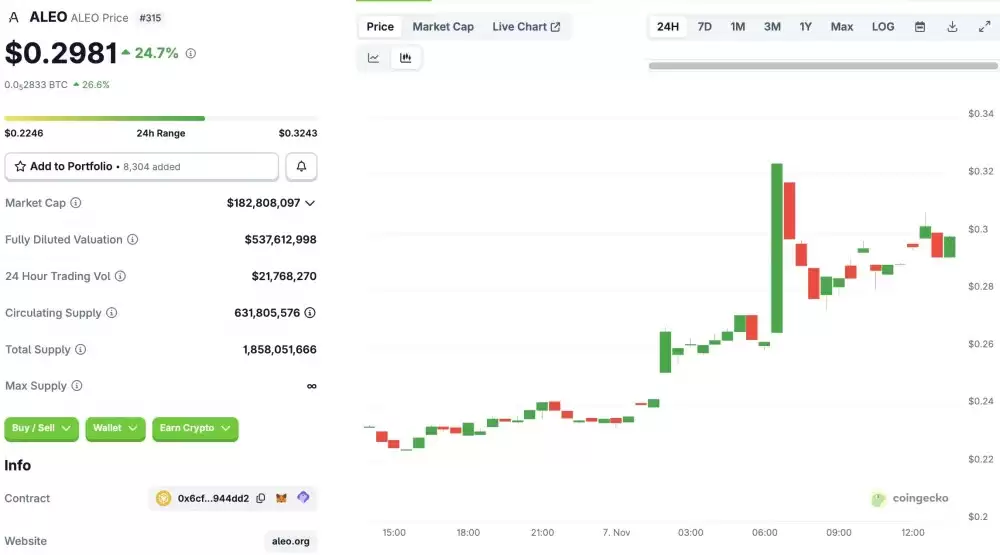Viewport: 1000px width, 555px height.
Task: Download the chart data
Action: 952,27
